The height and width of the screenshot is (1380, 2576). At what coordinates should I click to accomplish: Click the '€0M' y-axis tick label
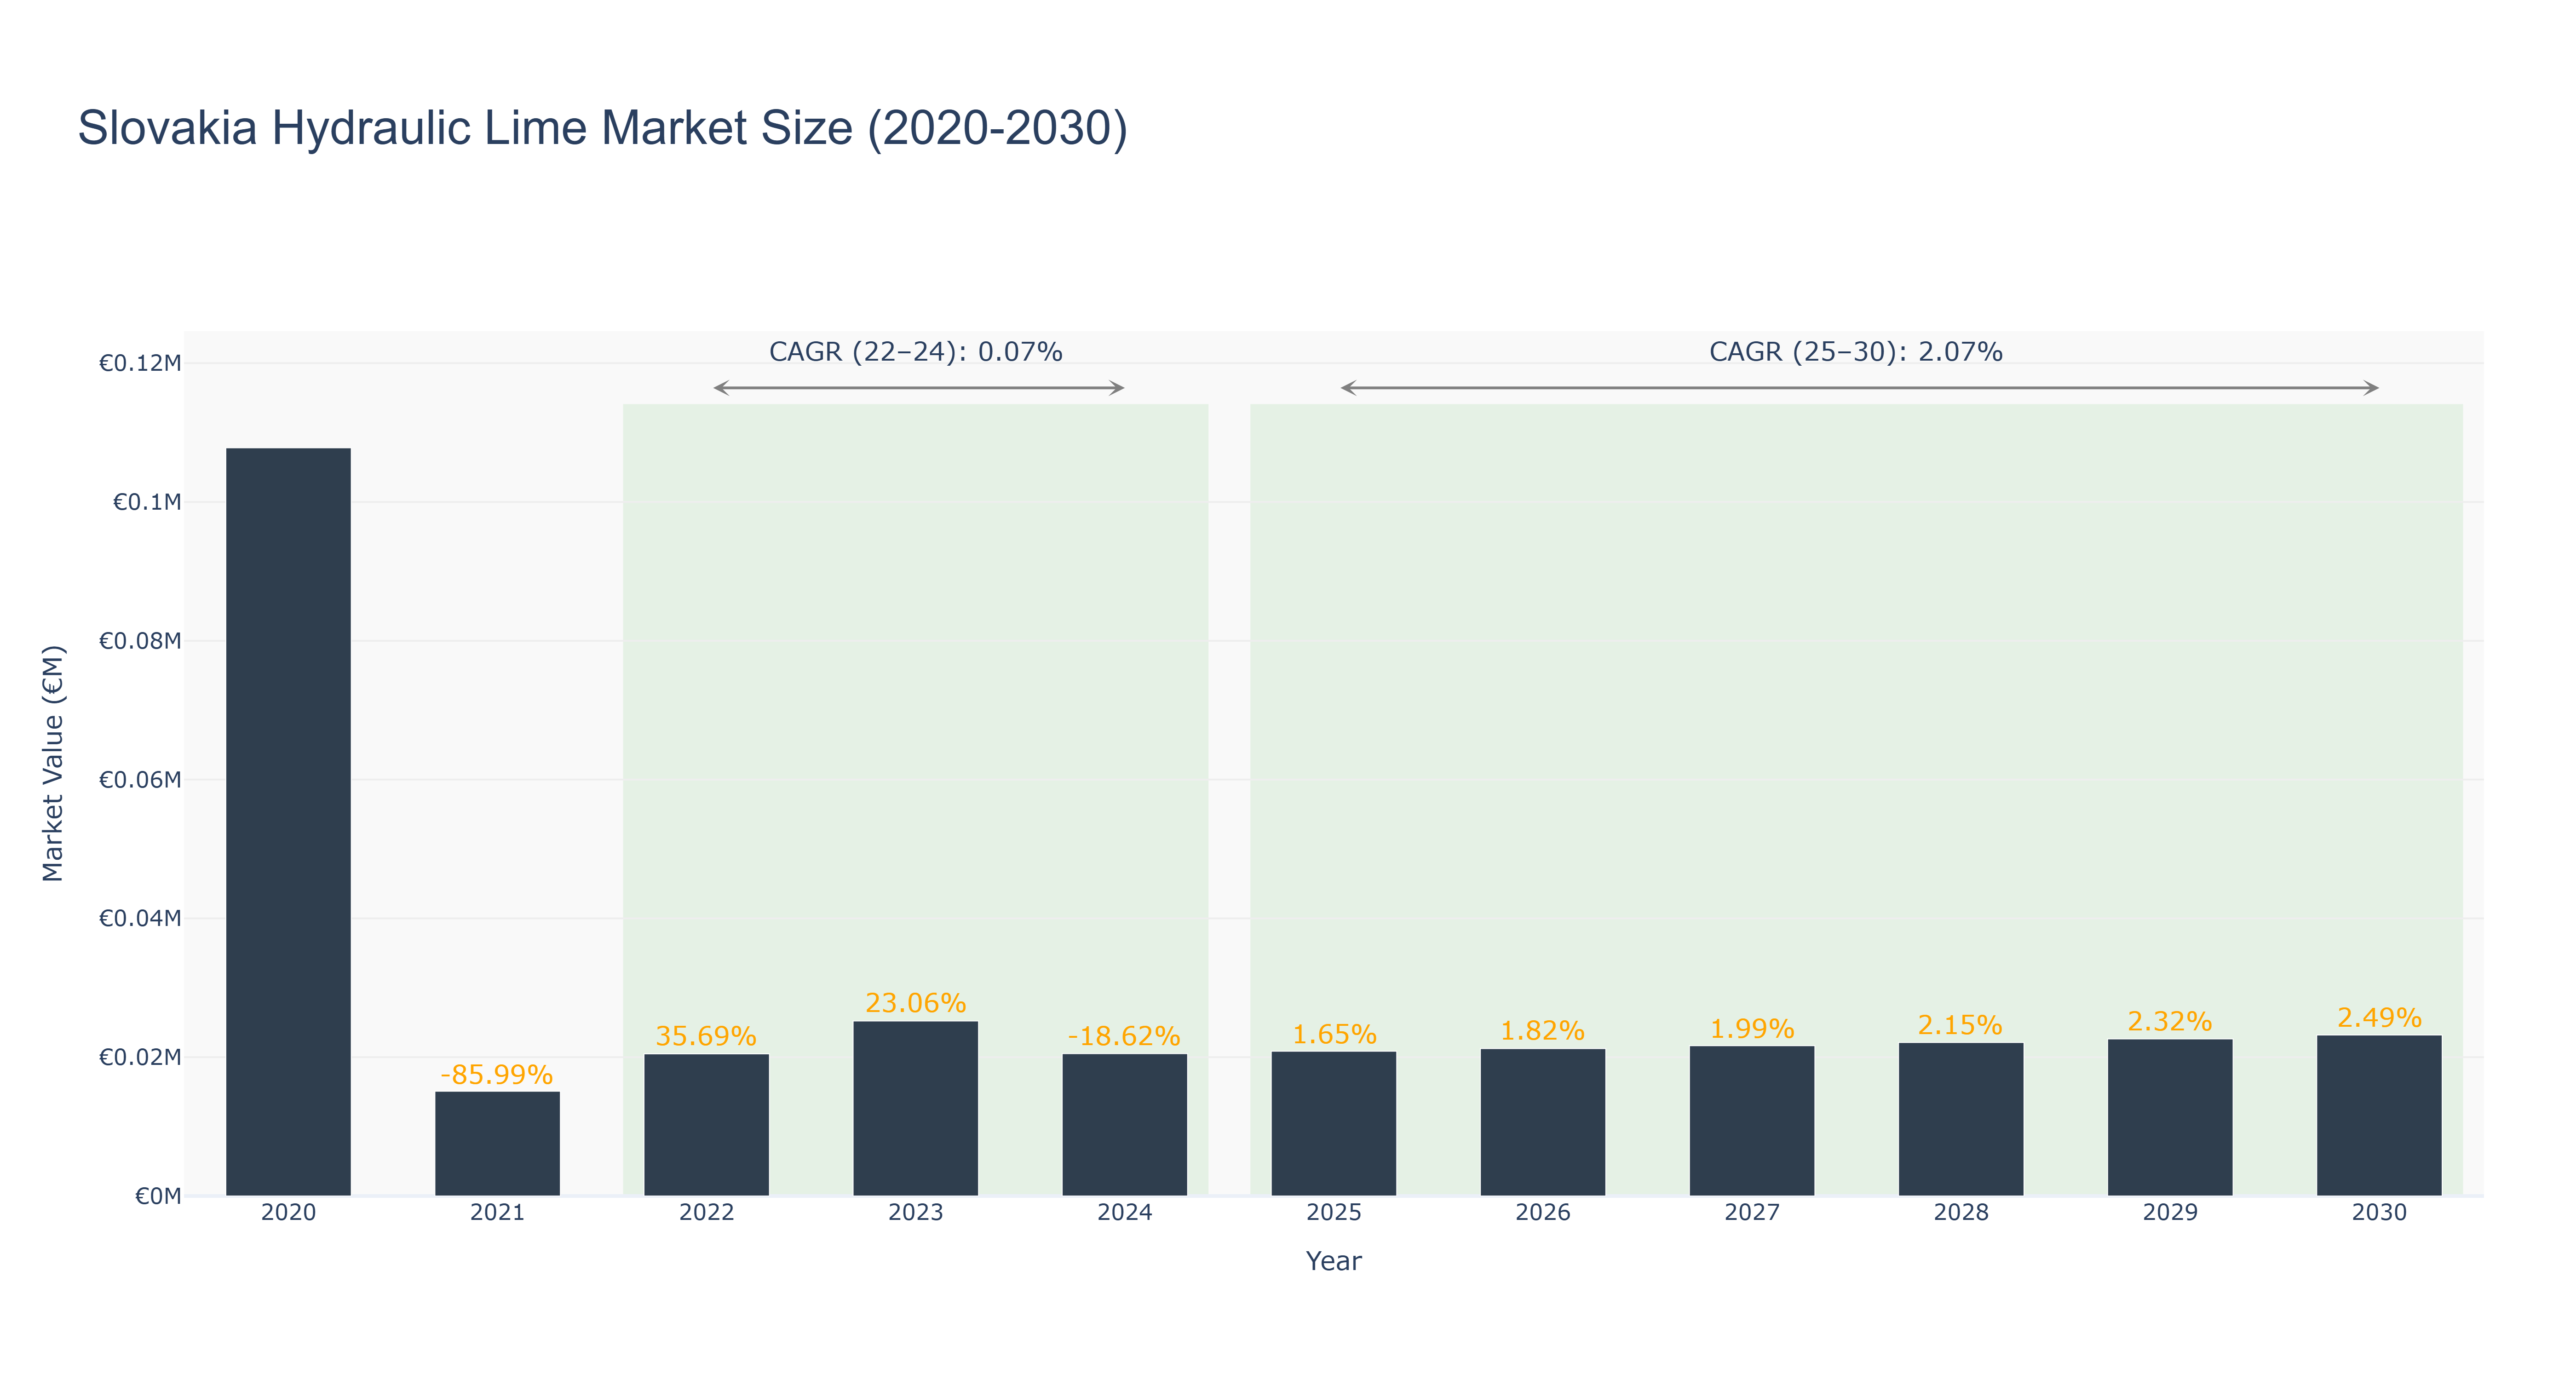point(158,1196)
